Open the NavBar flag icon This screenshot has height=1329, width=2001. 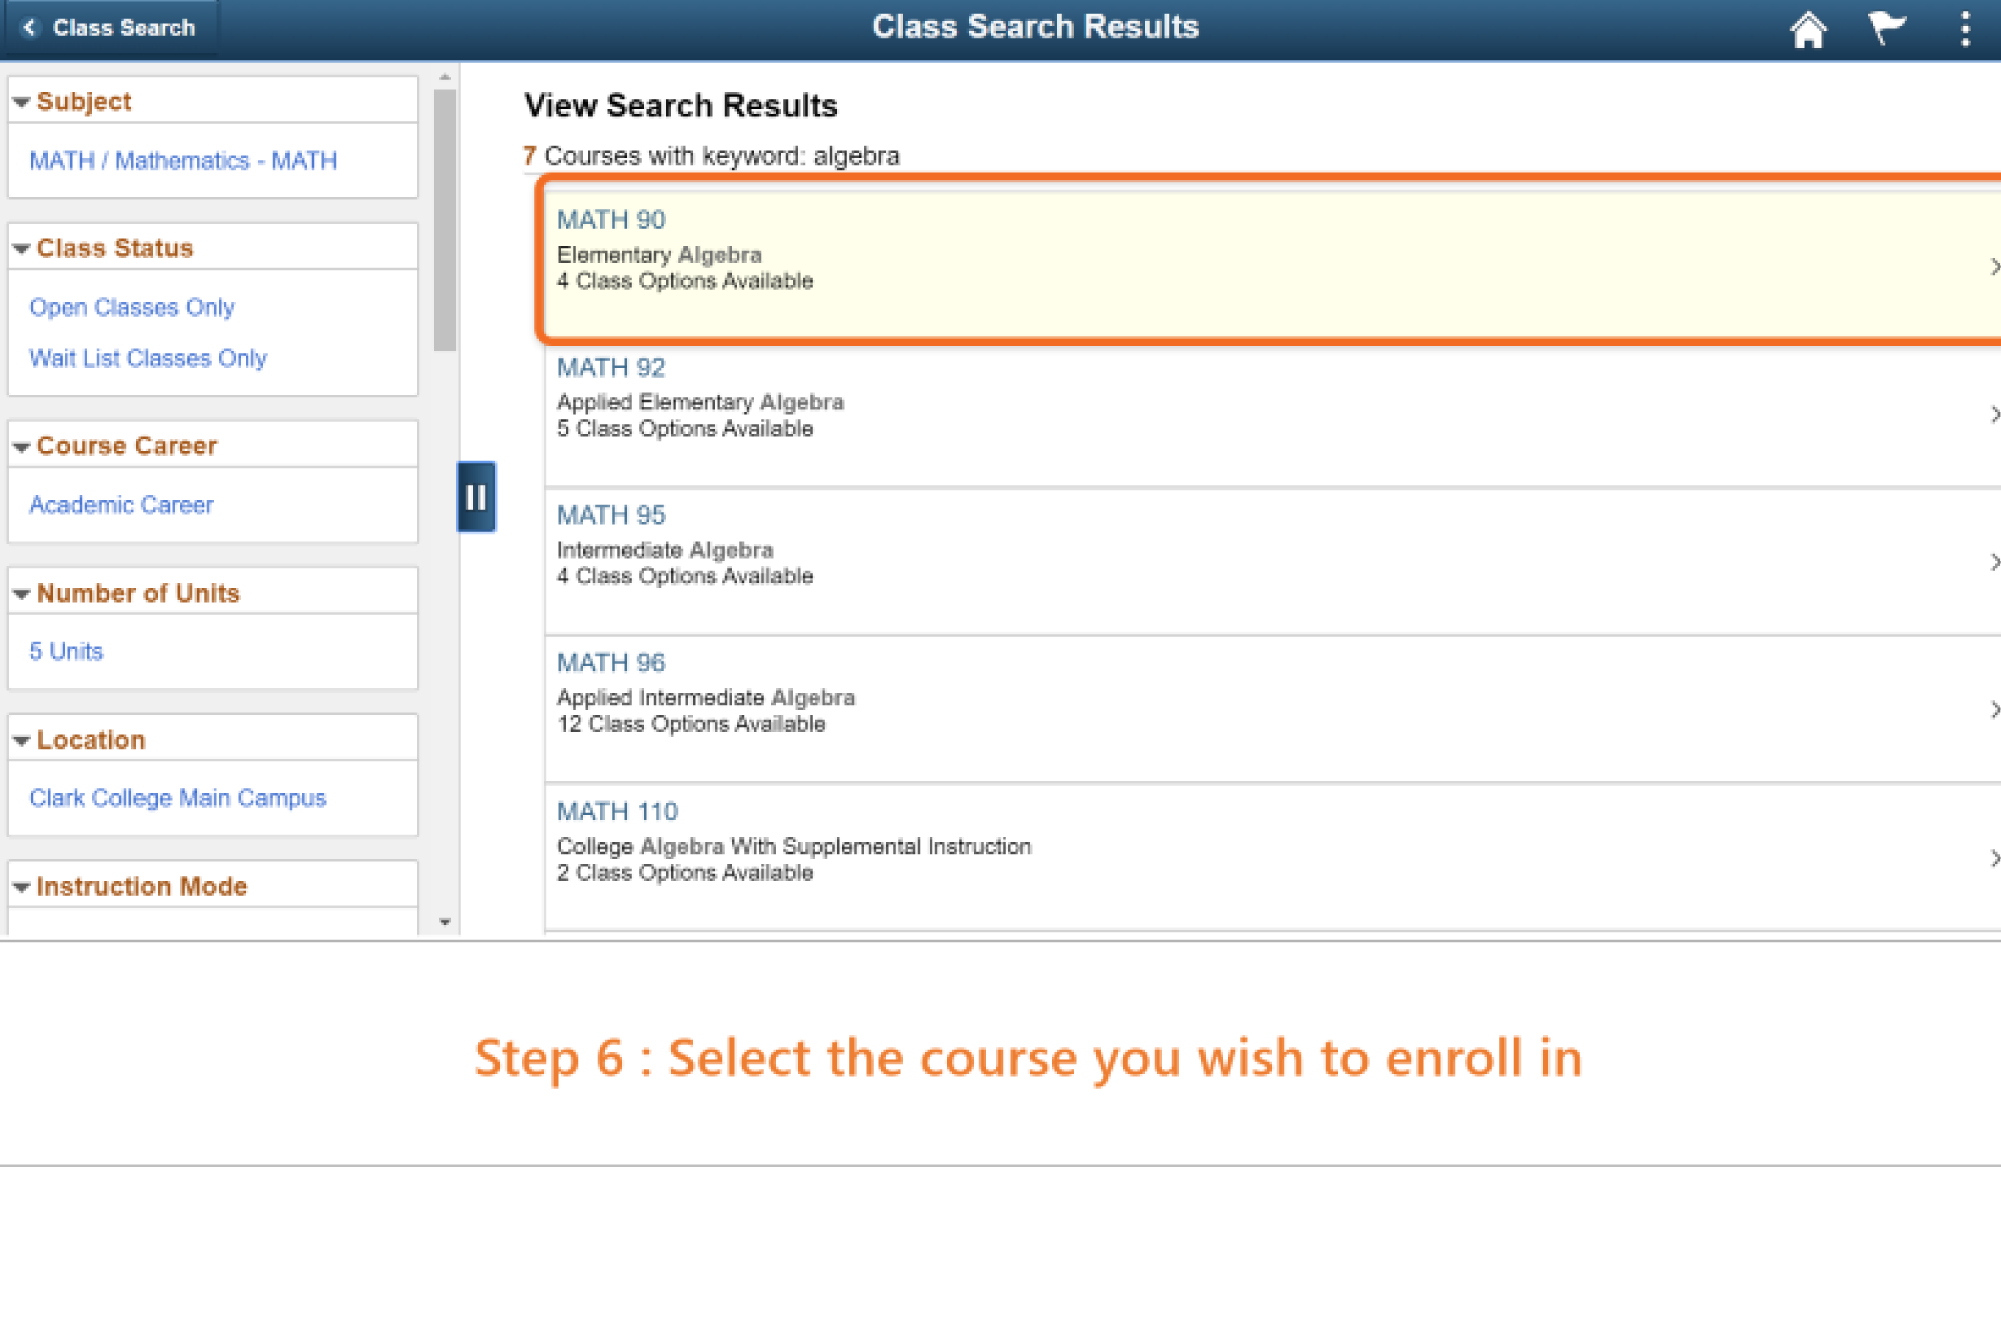[x=1885, y=27]
